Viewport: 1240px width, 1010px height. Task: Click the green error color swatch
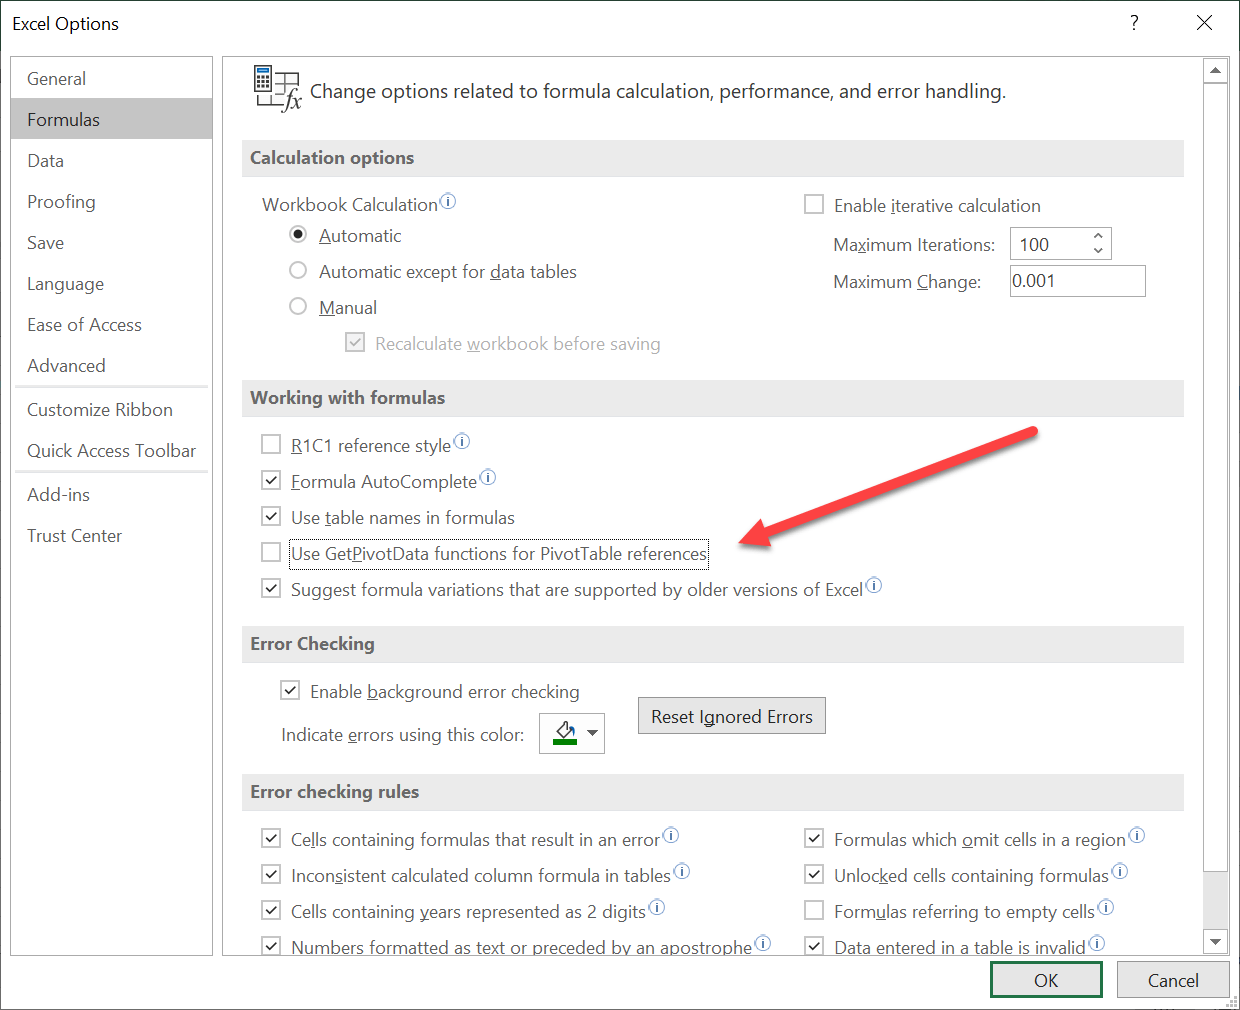point(564,733)
